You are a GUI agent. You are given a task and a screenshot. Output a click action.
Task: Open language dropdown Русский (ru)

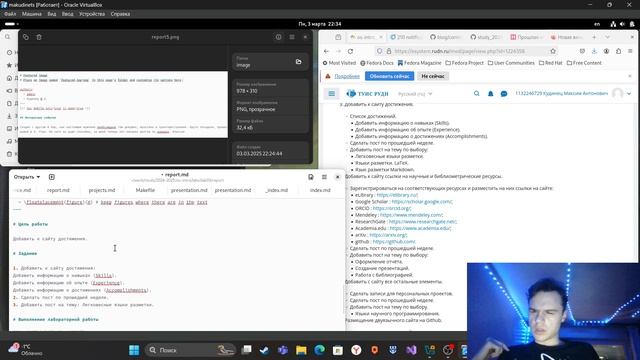tap(415, 94)
